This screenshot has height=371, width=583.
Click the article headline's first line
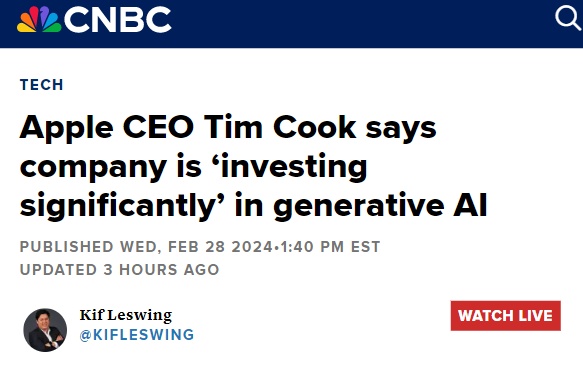(x=228, y=129)
